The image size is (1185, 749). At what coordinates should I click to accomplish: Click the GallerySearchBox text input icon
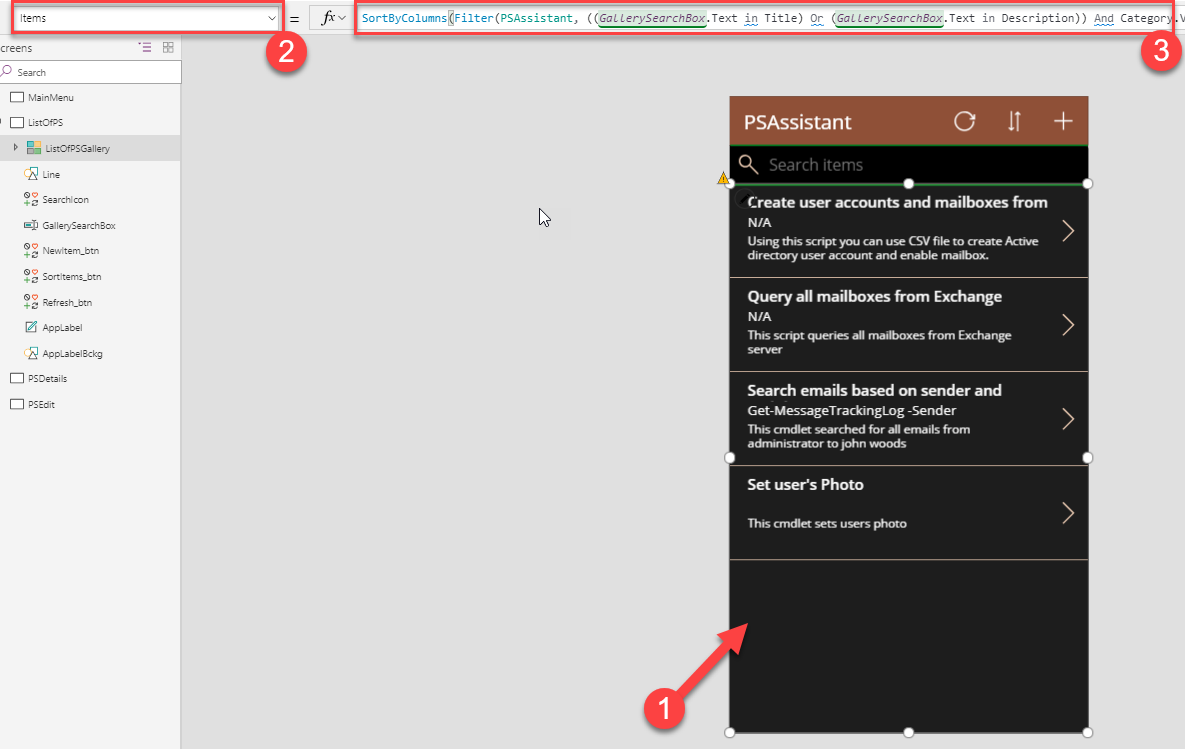click(x=31, y=225)
